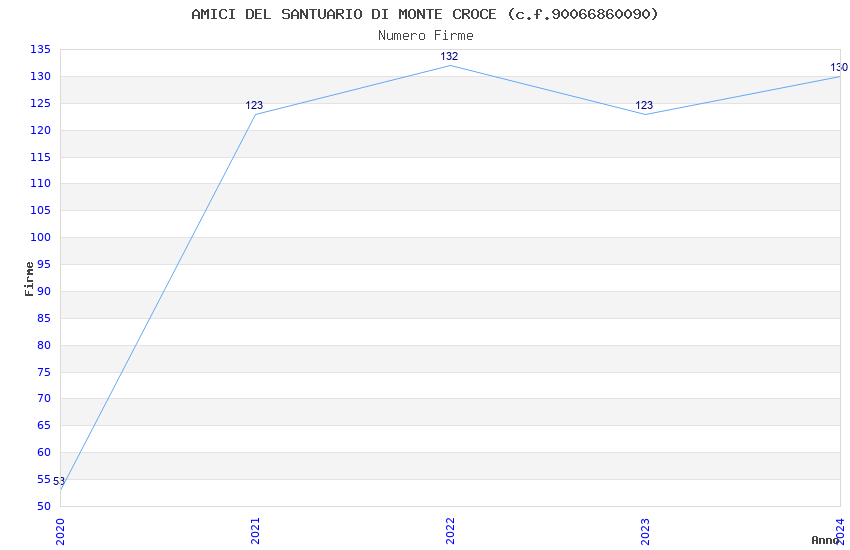Select the subtitle Numero Firme
The height and width of the screenshot is (550, 850).
(x=426, y=36)
